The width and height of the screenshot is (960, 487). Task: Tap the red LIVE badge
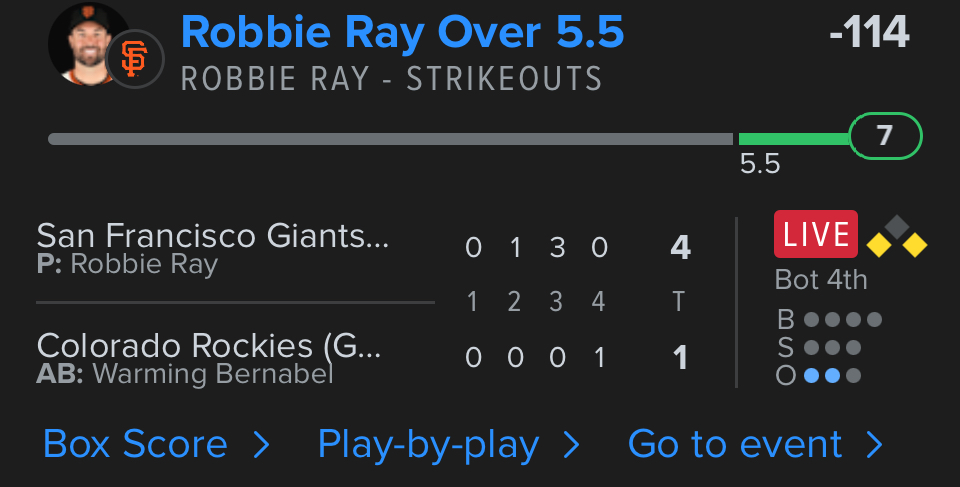click(815, 235)
